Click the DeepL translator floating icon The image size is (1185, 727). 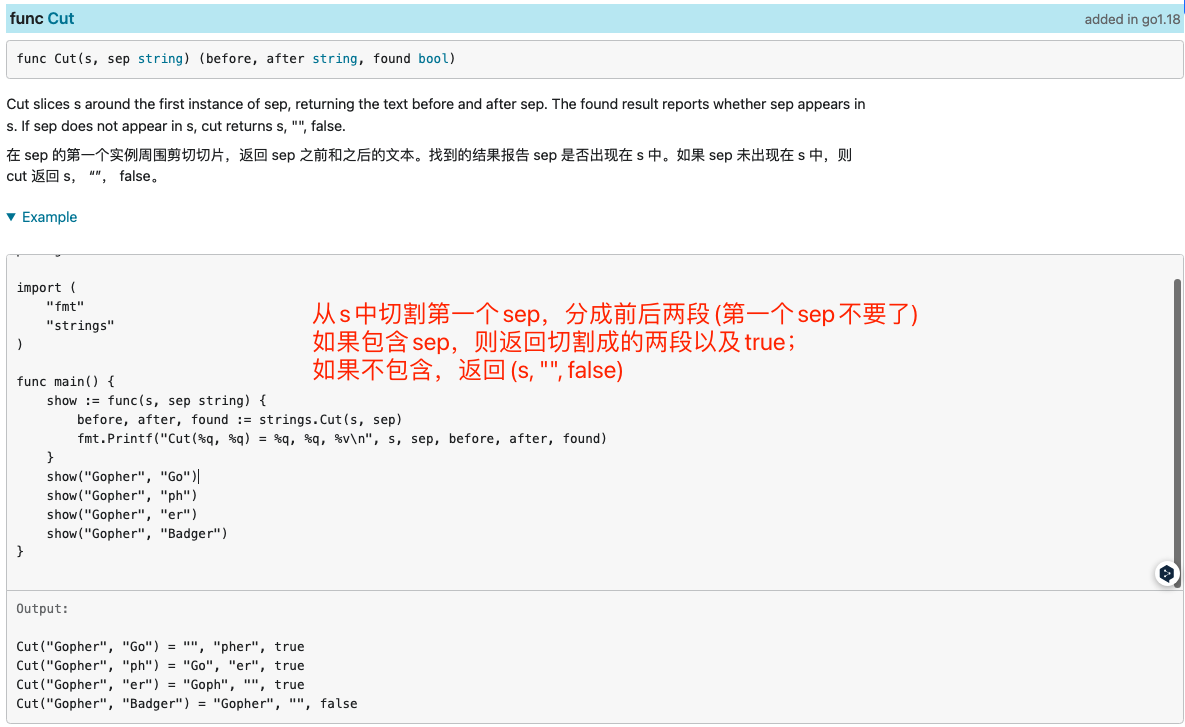click(x=1166, y=573)
